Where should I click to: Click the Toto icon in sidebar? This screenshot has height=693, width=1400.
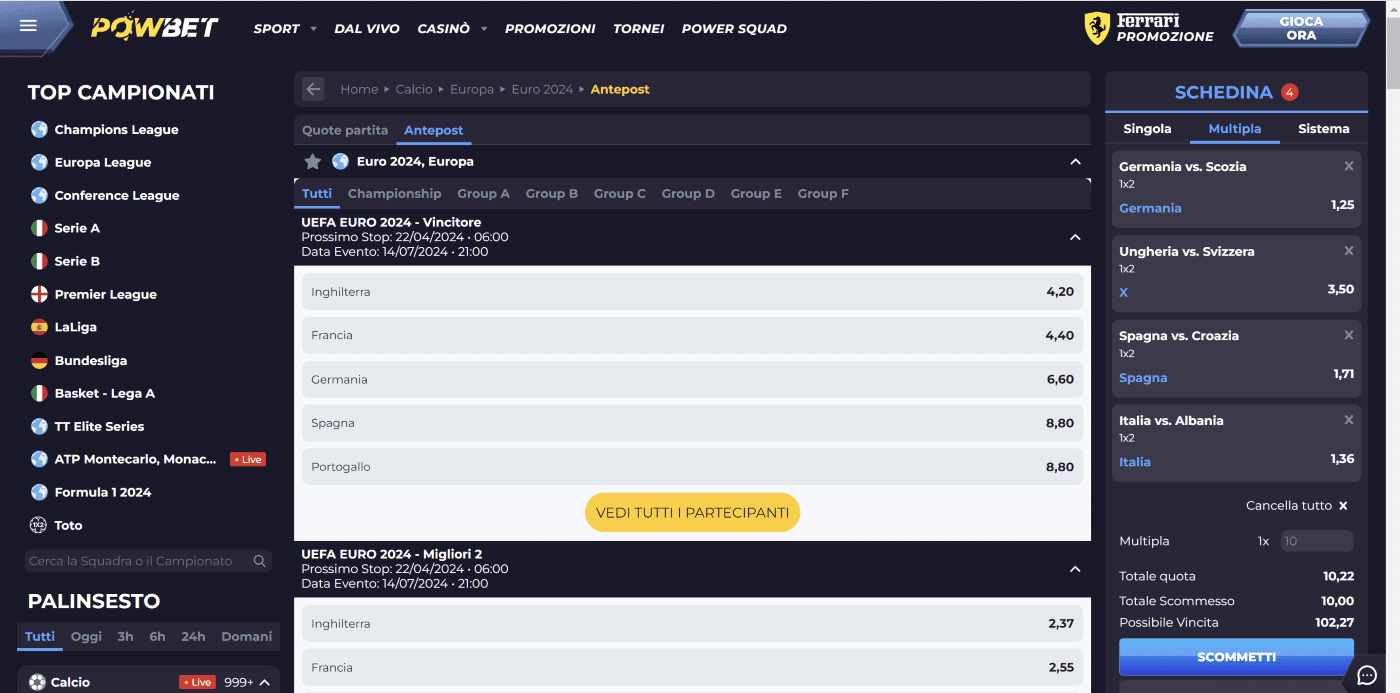(39, 525)
